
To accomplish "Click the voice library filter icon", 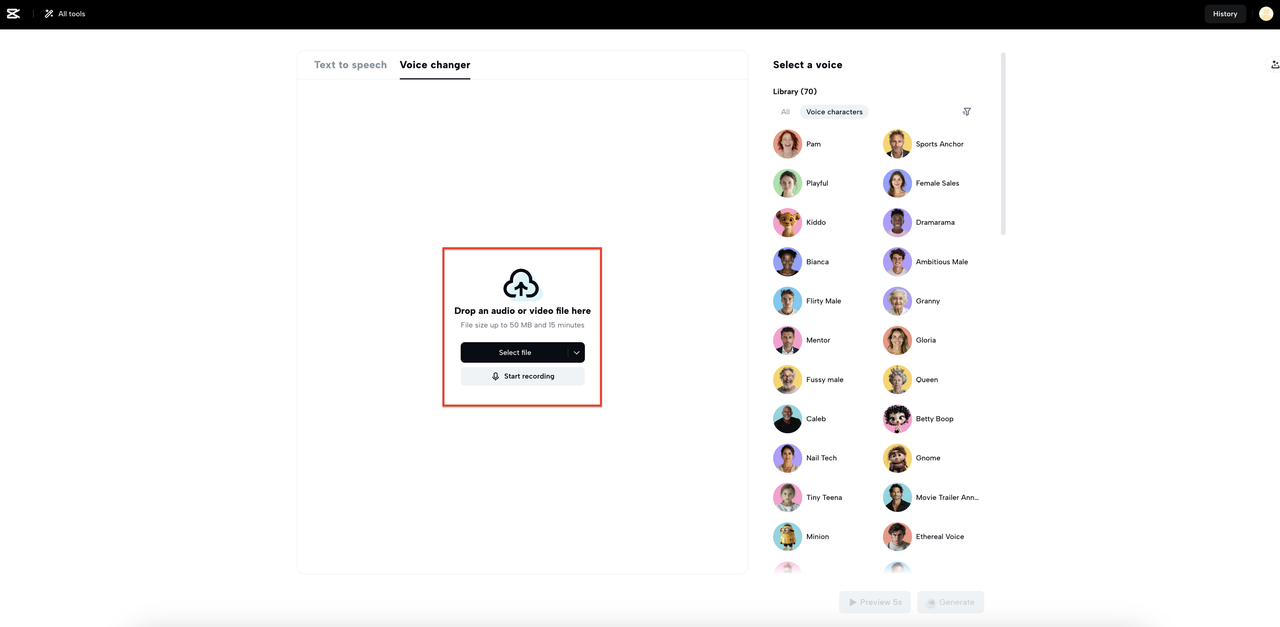I will click(x=966, y=112).
